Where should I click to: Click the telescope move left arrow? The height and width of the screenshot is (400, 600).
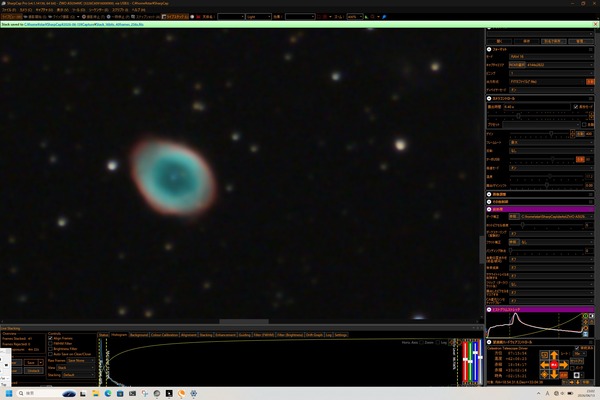click(545, 365)
